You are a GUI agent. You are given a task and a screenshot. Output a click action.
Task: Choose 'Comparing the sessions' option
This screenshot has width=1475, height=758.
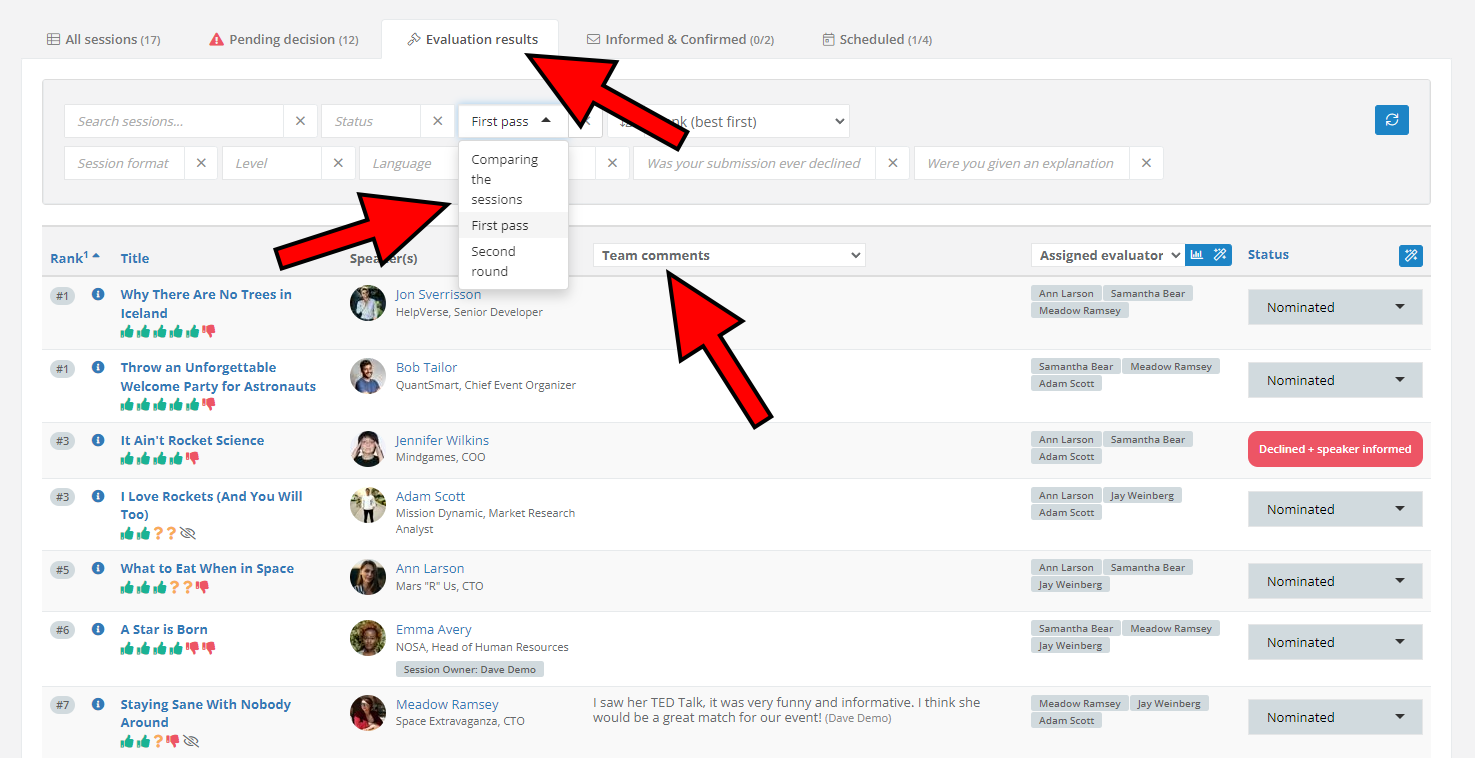pyautogui.click(x=504, y=179)
